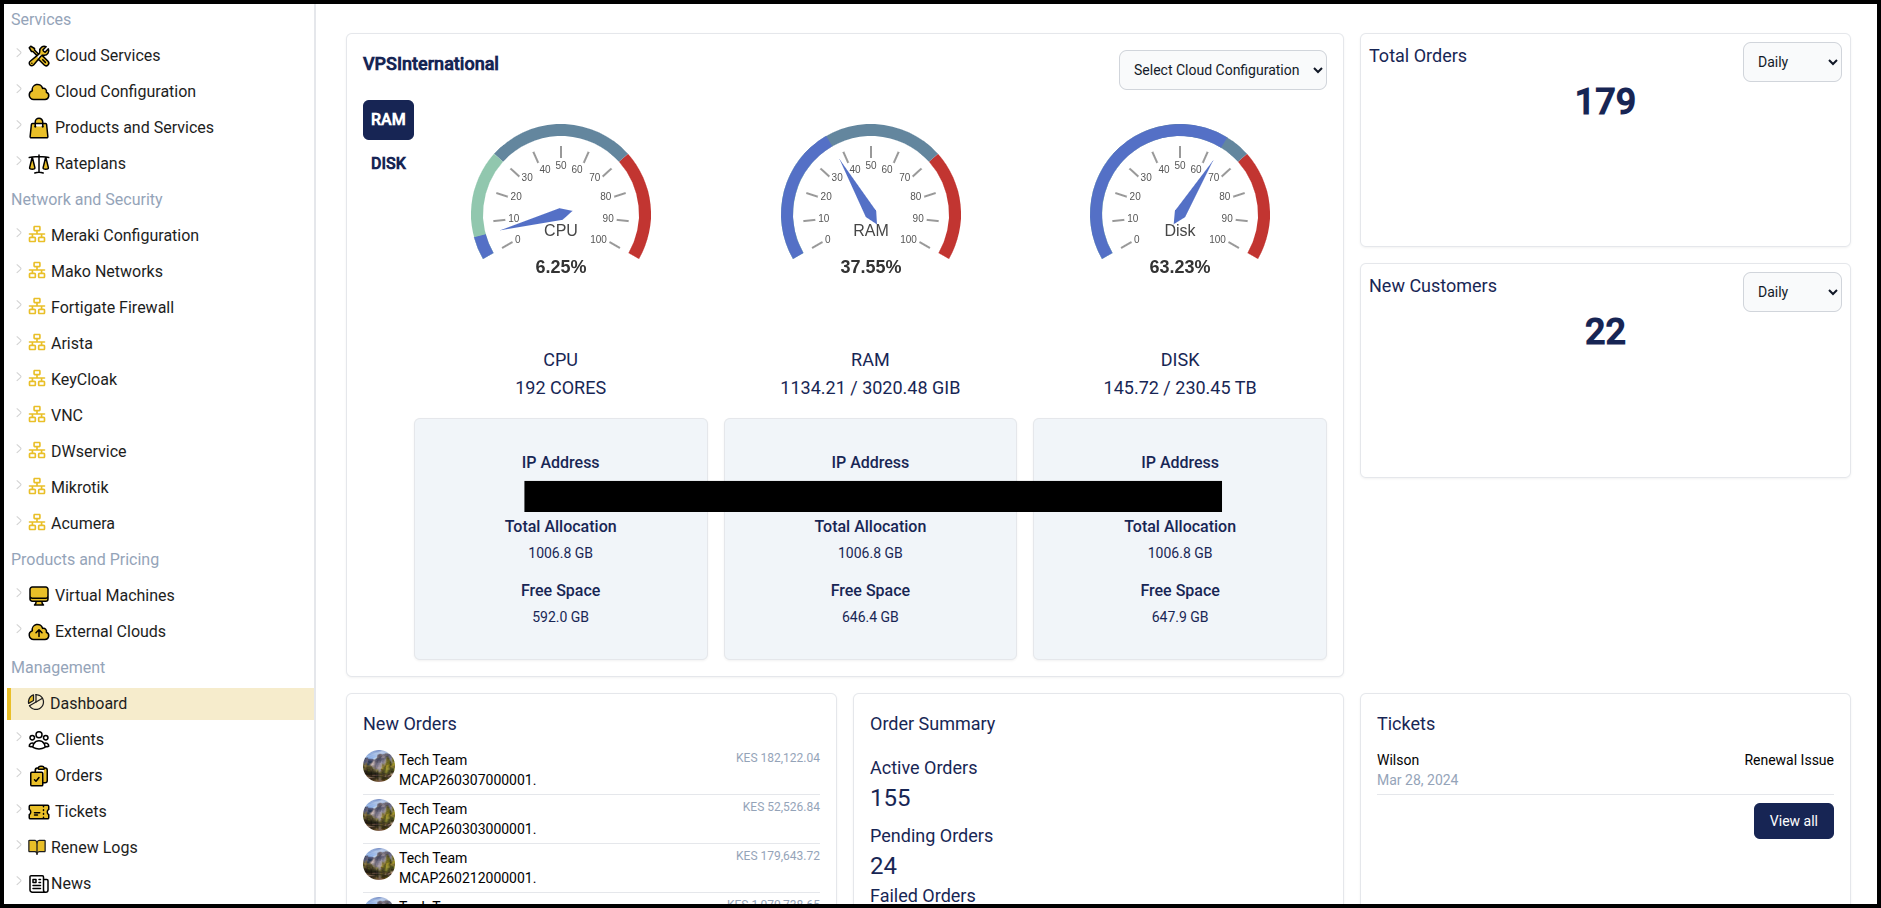Click the Mar 28, 2024 ticket date
Image resolution: width=1881 pixels, height=908 pixels.
click(x=1417, y=780)
